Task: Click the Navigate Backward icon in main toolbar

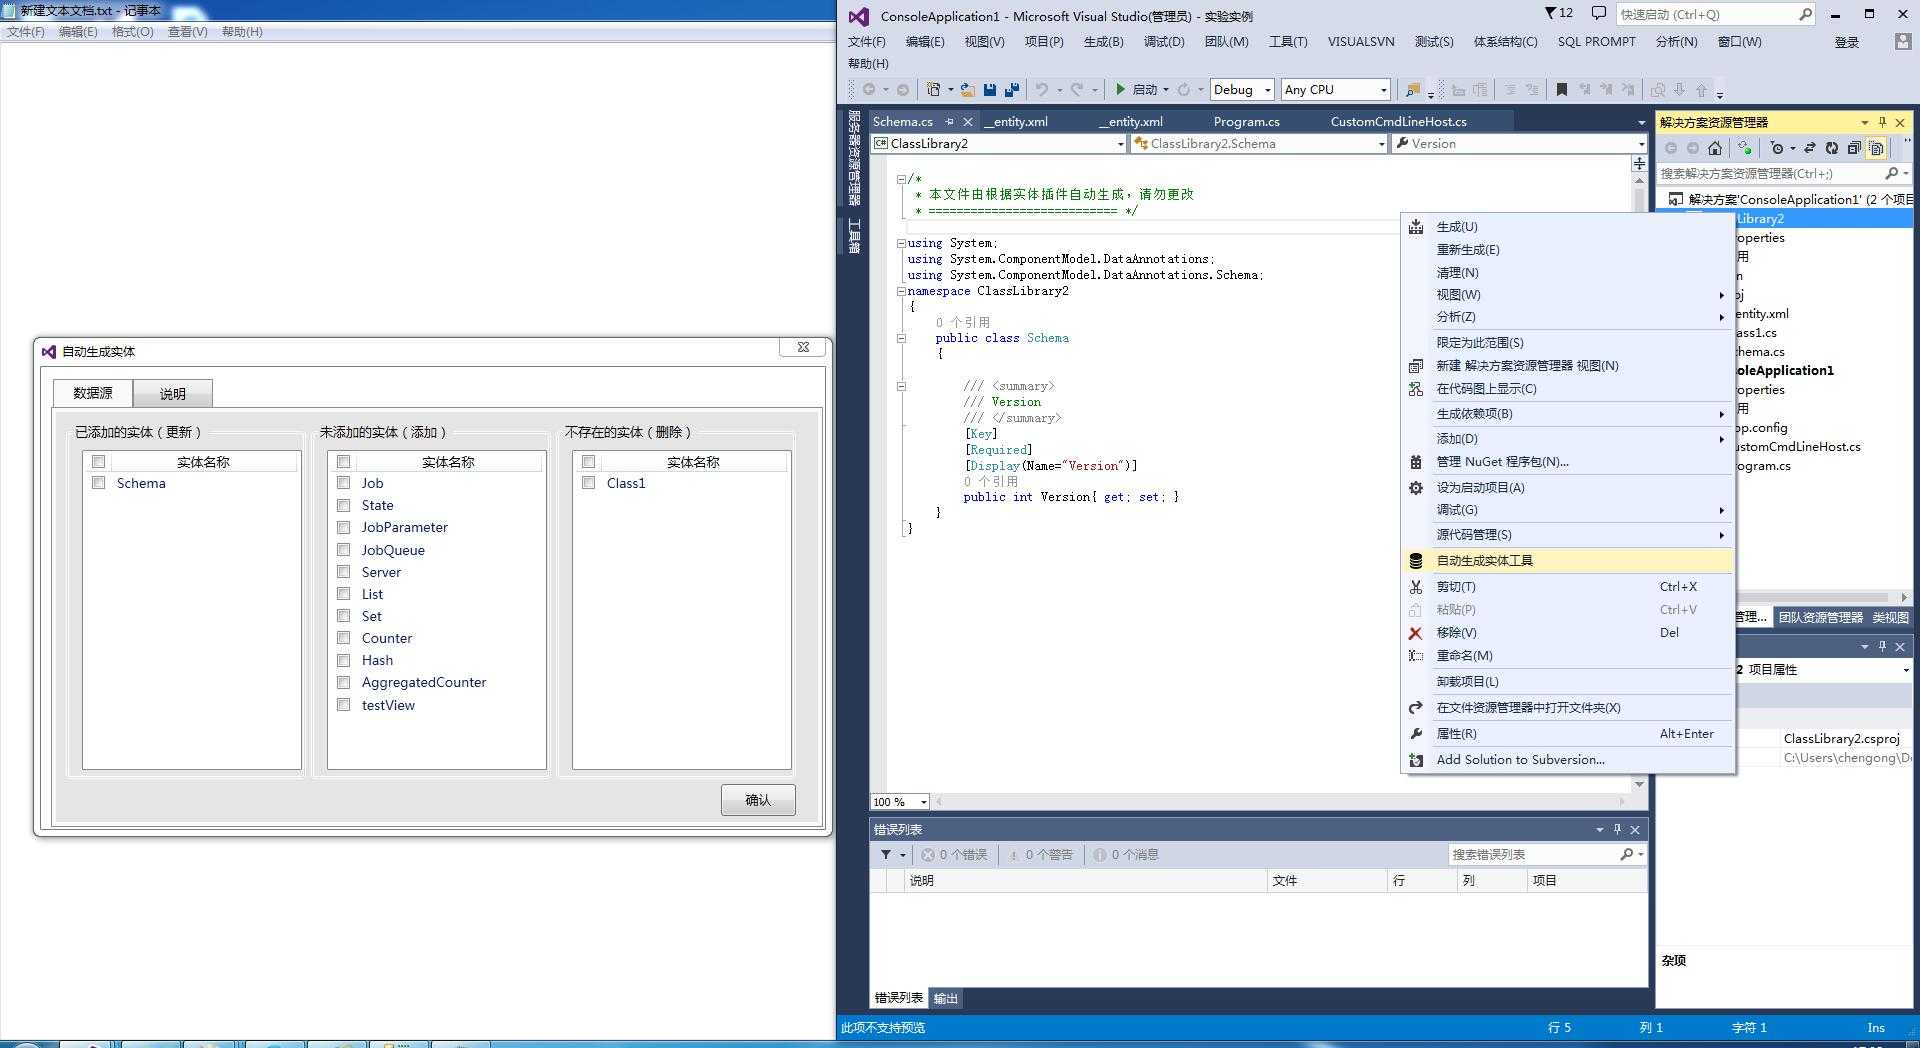Action: tap(869, 90)
